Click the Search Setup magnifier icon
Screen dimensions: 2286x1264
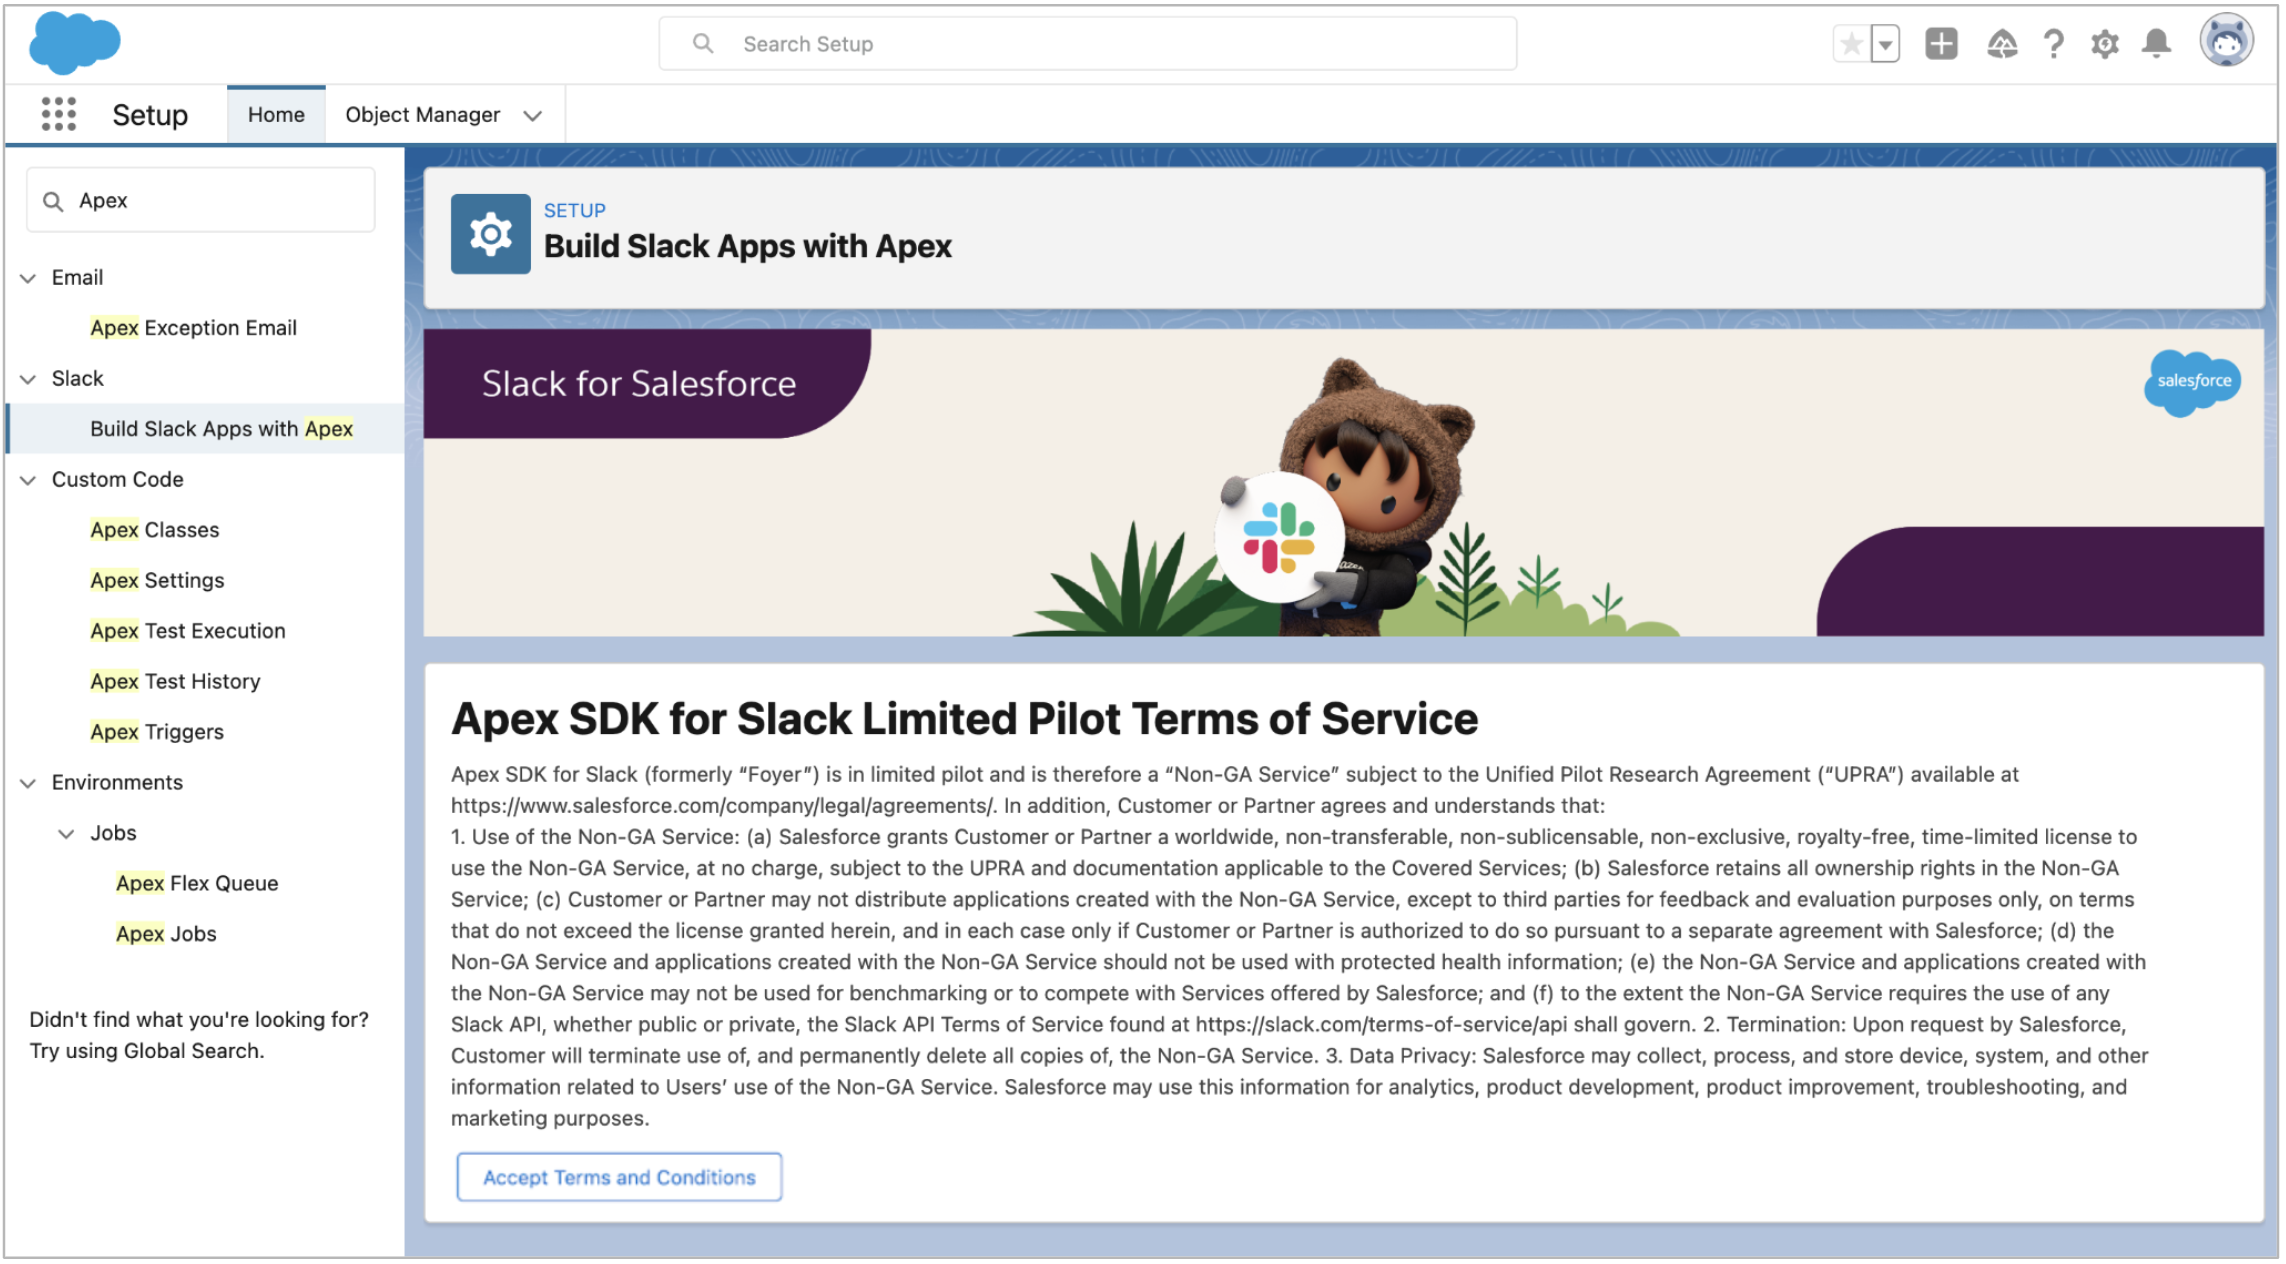[703, 44]
